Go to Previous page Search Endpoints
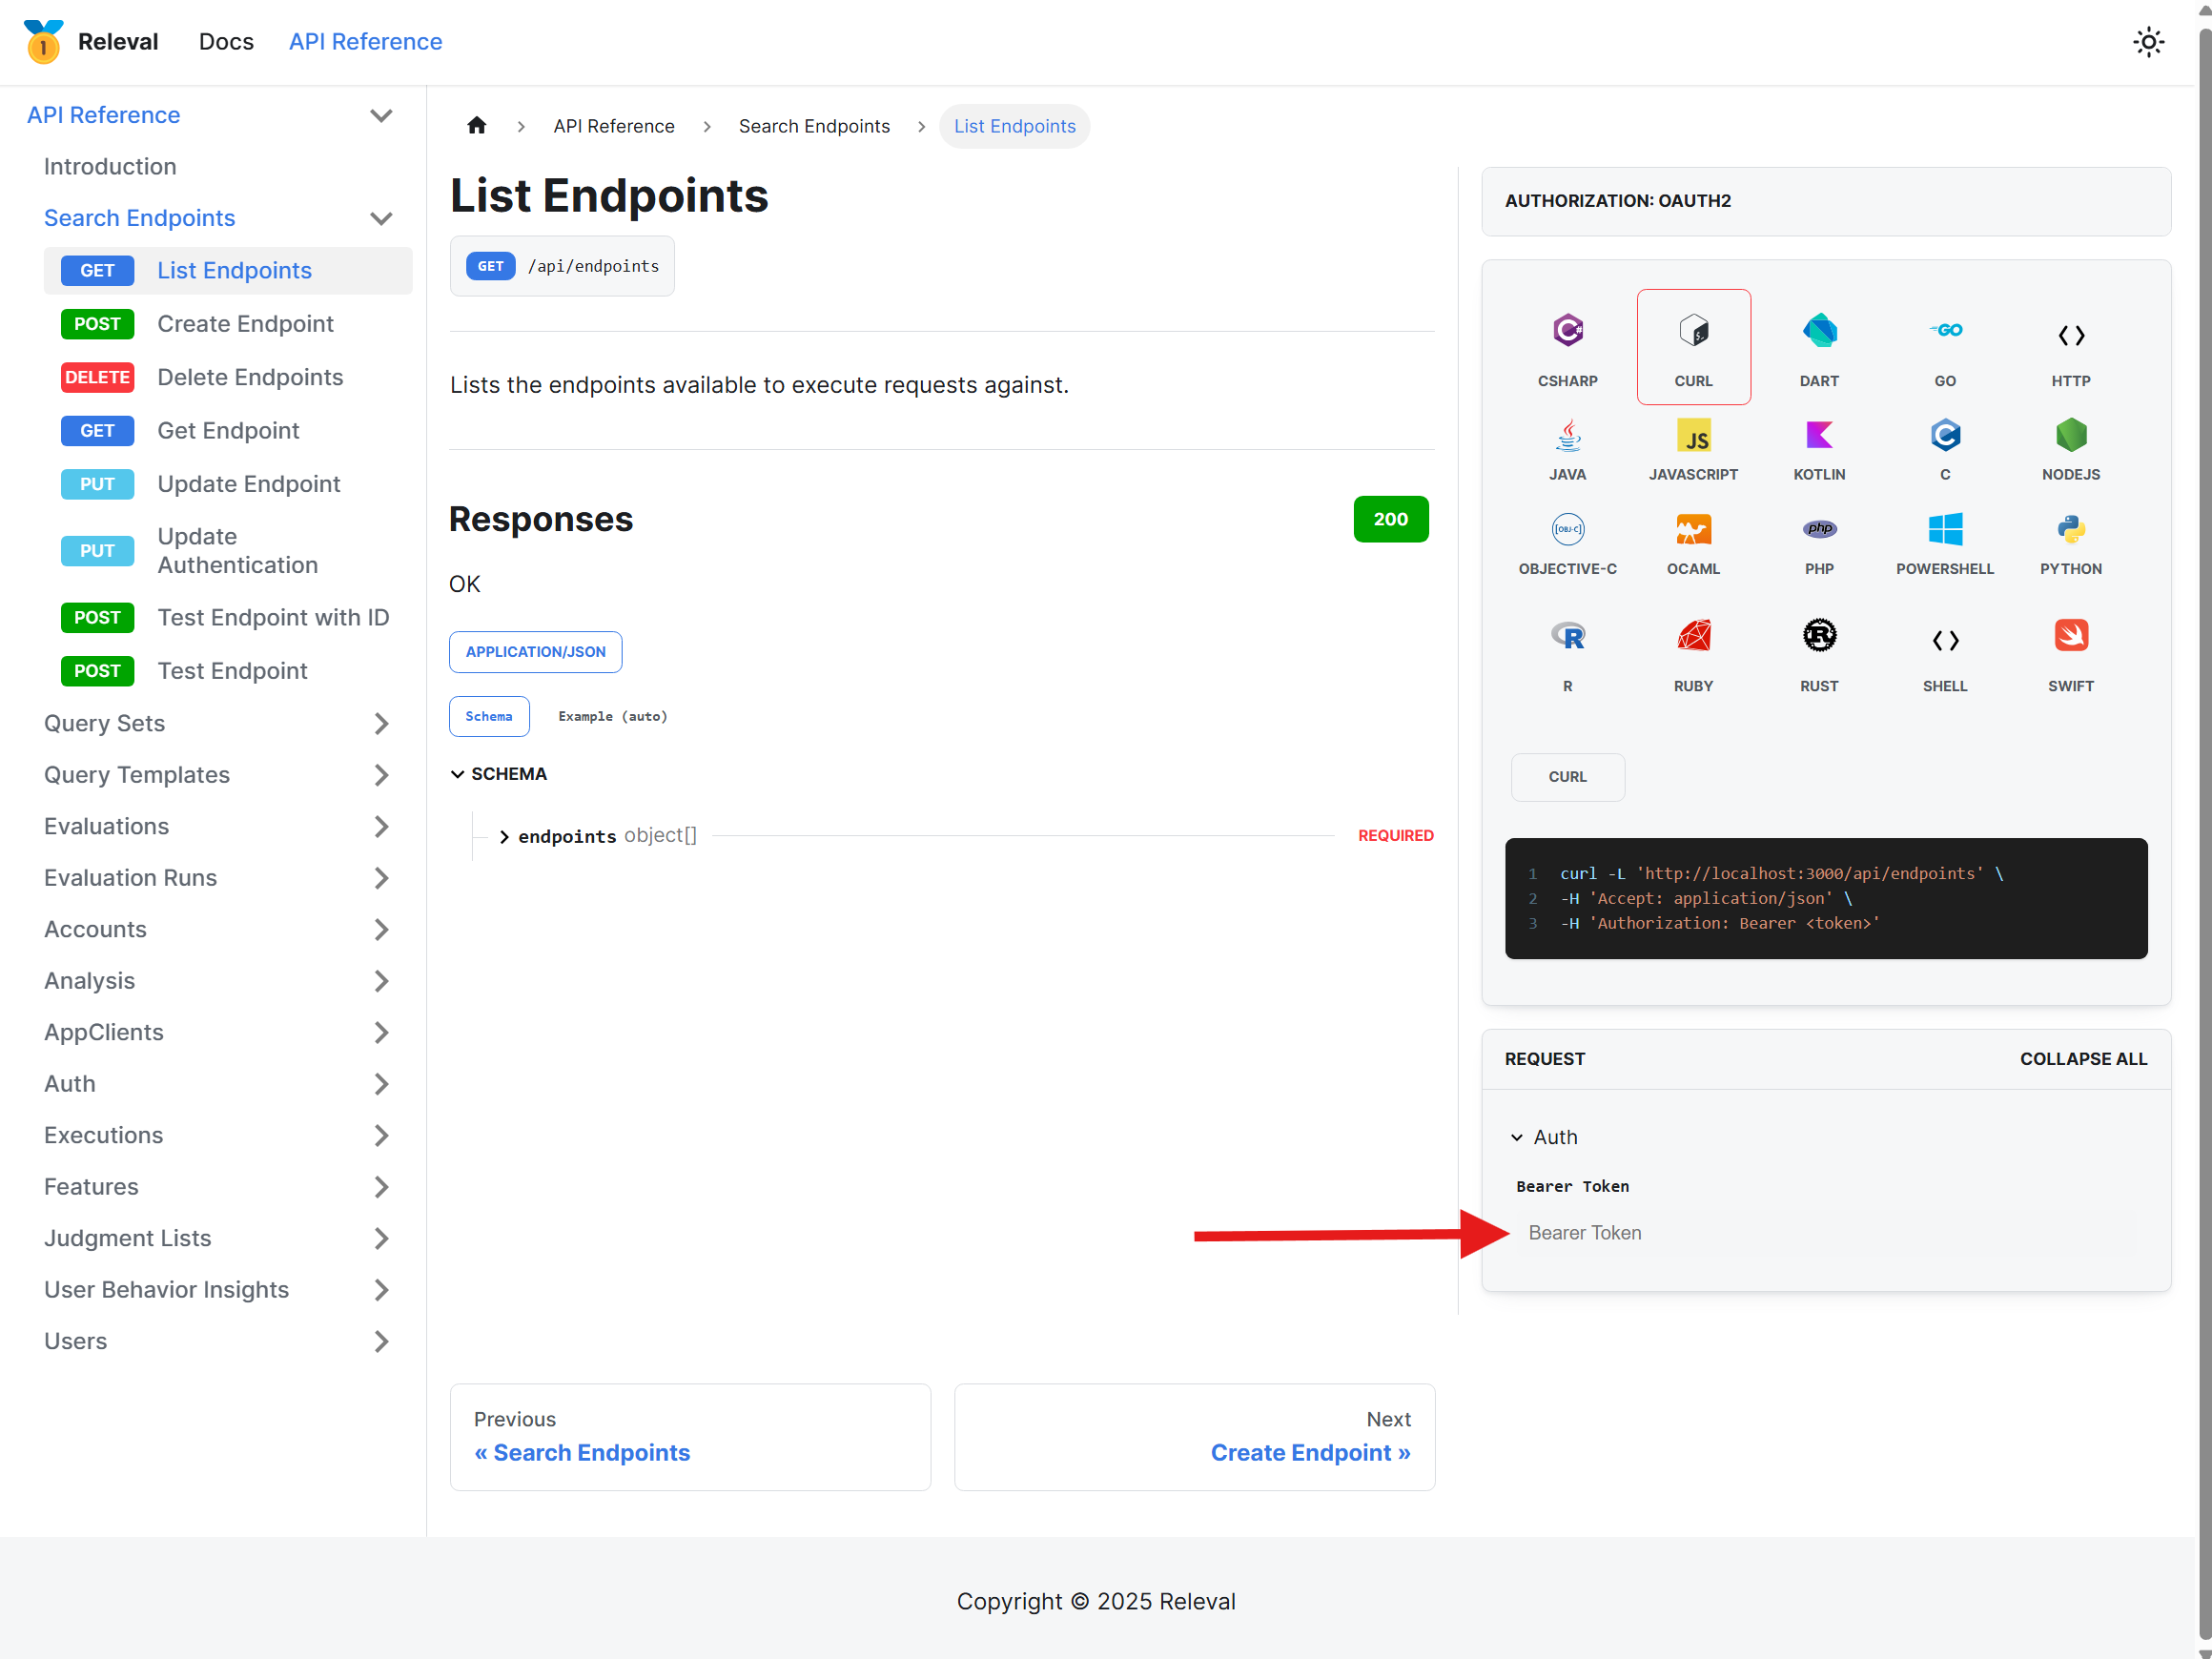Screen dimensions: 2212x1659 point(690,1437)
